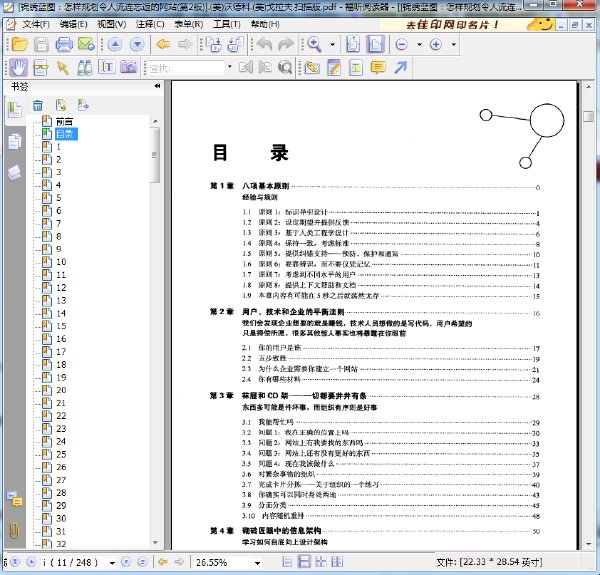Open the comments panel in the sidebar

click(15, 499)
